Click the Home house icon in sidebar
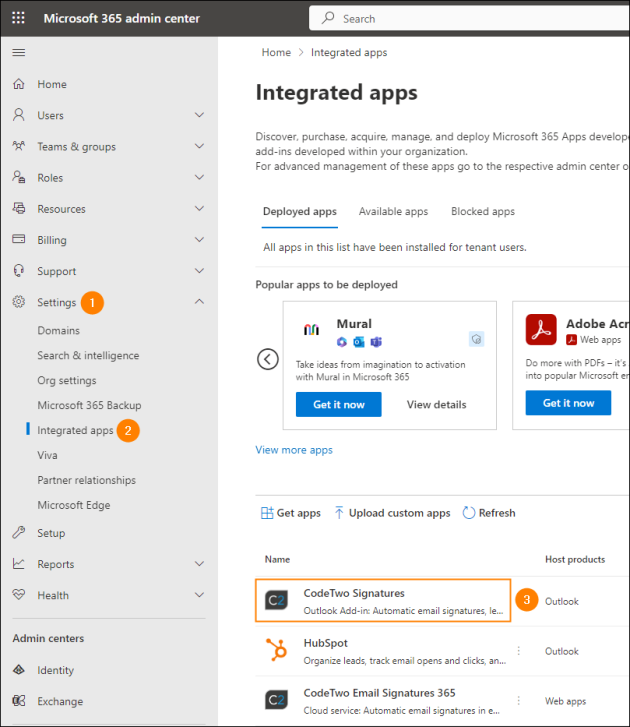Viewport: 630px width, 727px height. tap(19, 84)
